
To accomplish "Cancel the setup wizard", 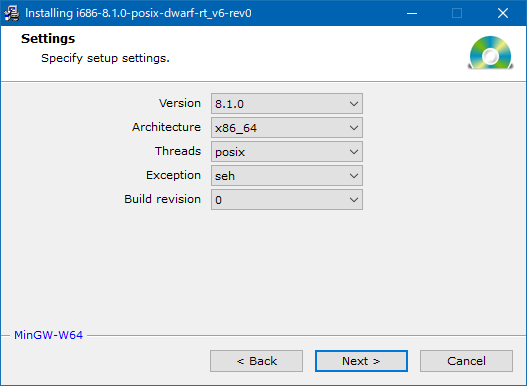I will coord(466,361).
